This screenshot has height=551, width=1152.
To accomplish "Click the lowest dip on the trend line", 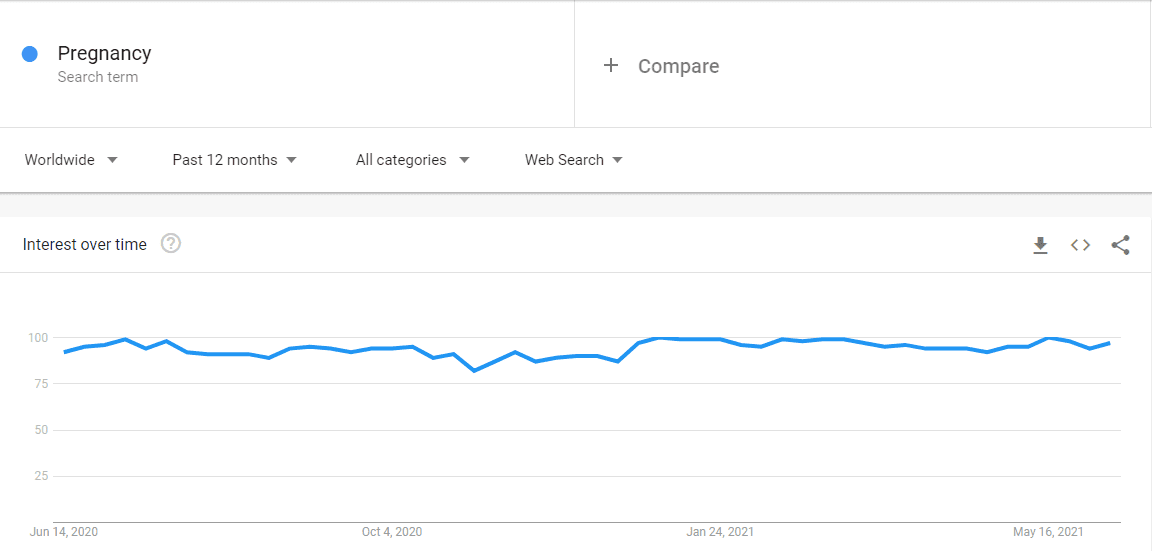I will pyautogui.click(x=475, y=370).
